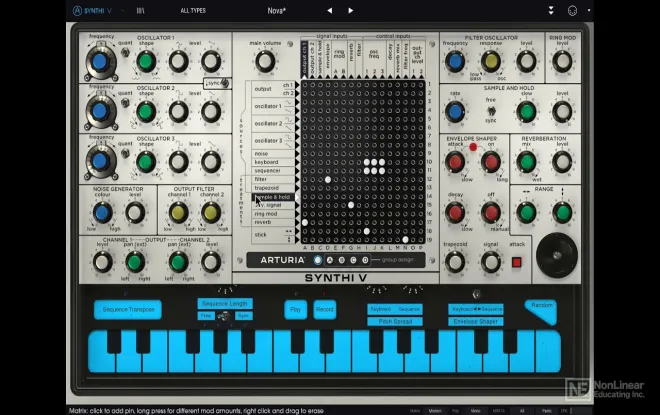Select the default group assign circle

318,260
